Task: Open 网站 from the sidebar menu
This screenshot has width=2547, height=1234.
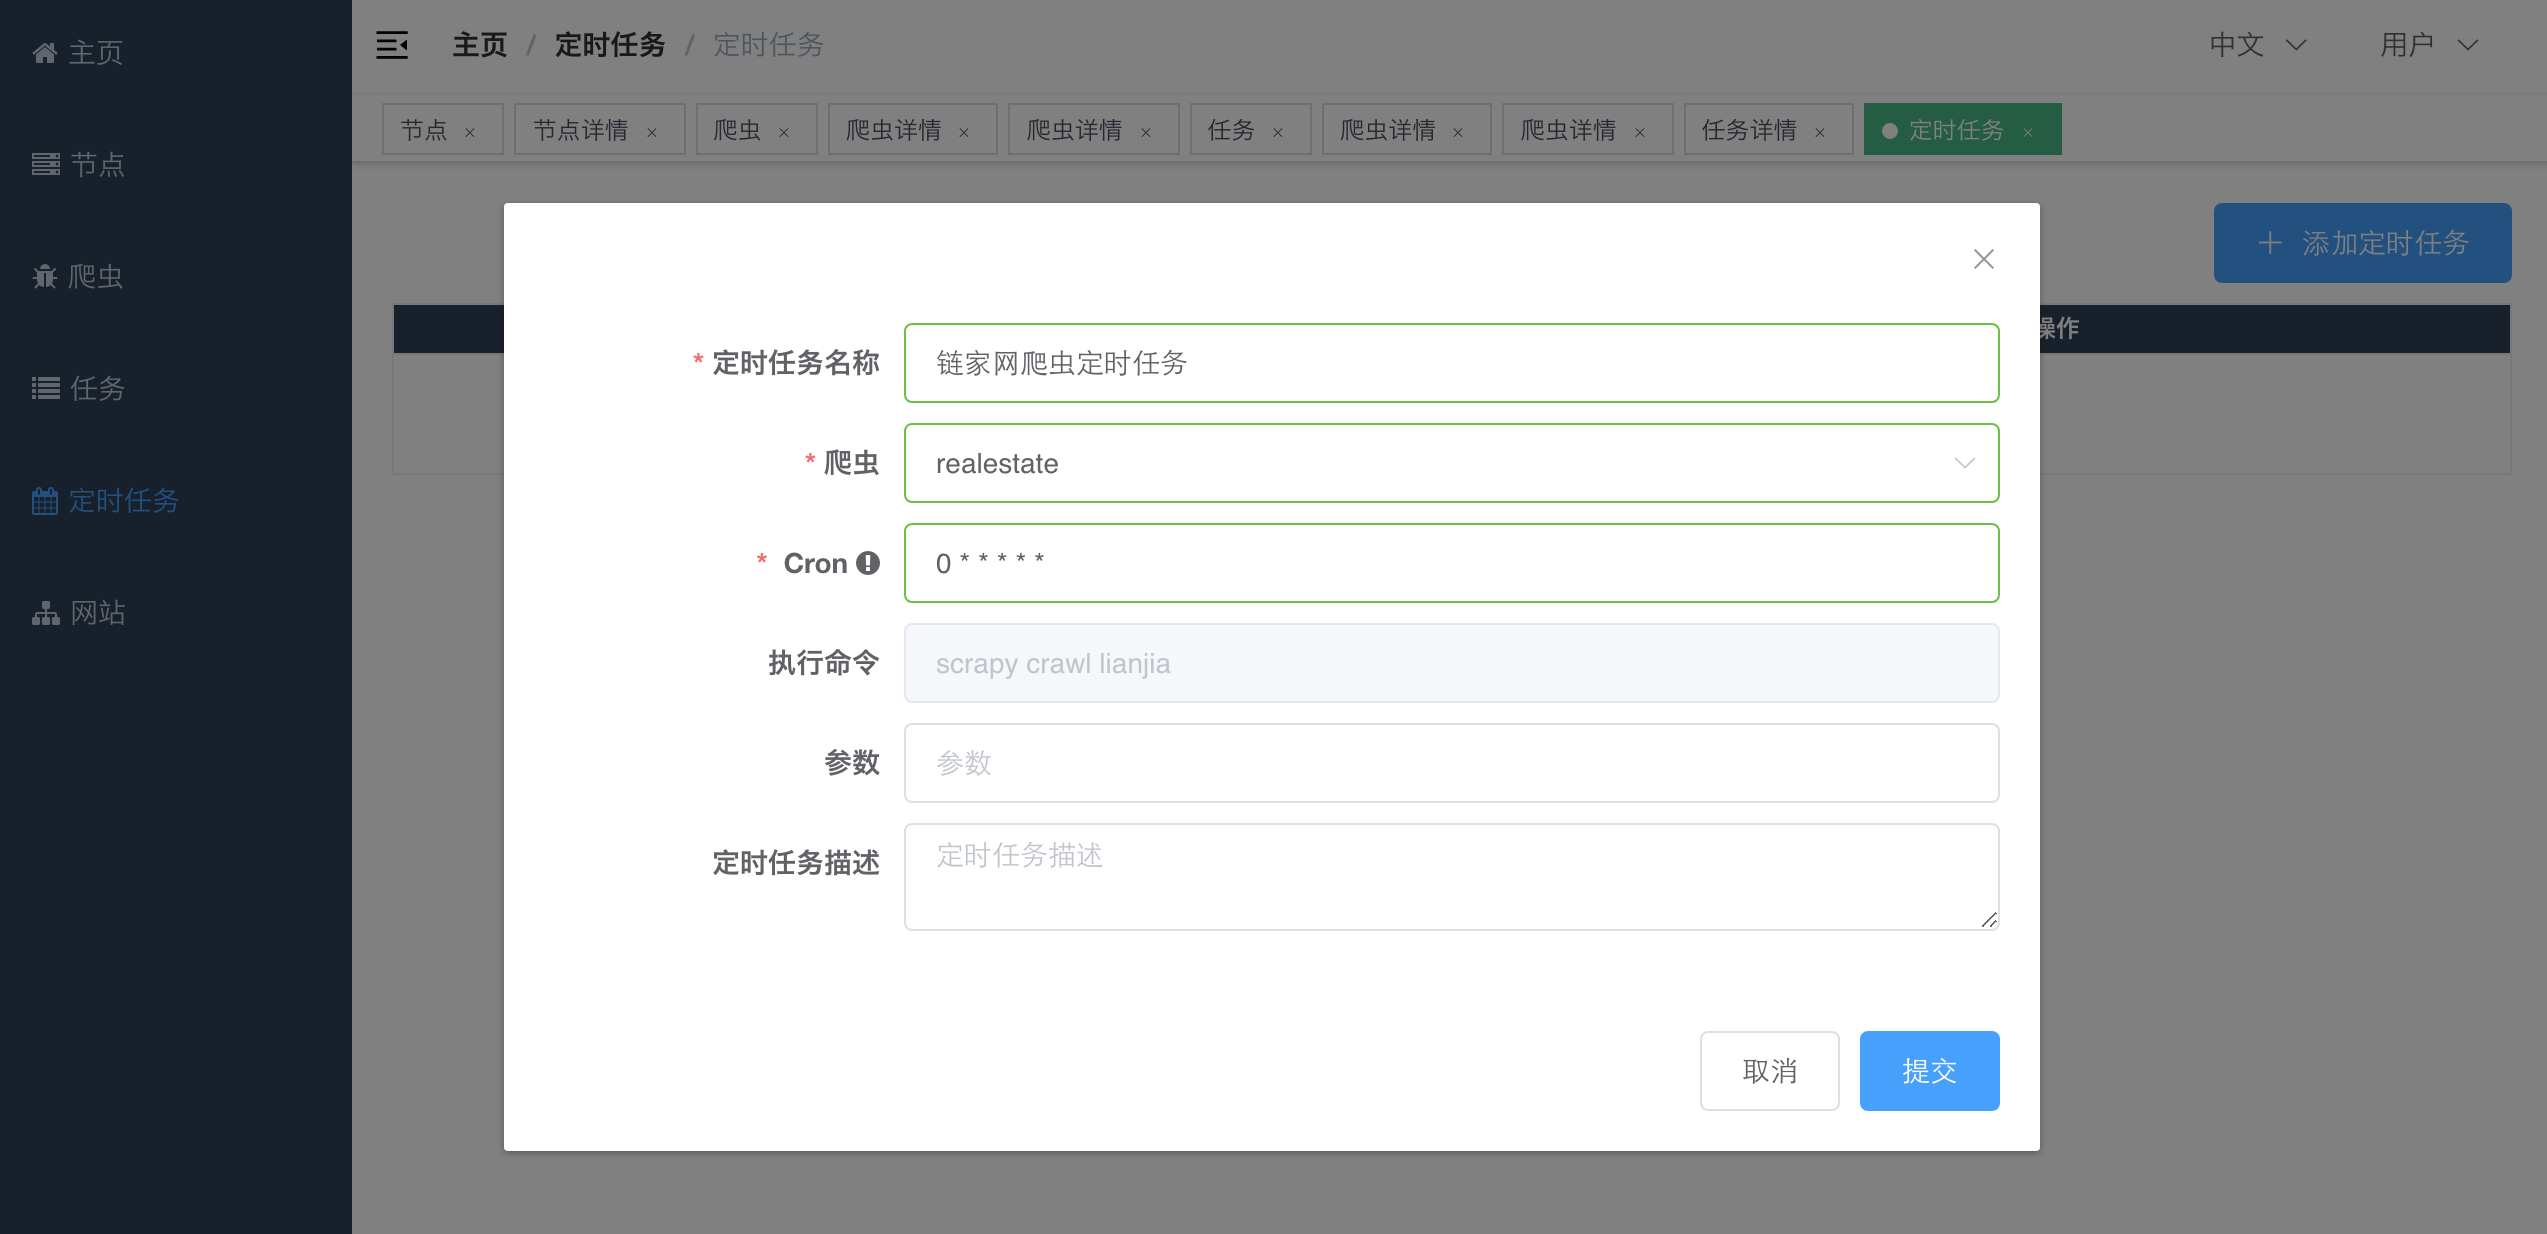Action: point(176,612)
